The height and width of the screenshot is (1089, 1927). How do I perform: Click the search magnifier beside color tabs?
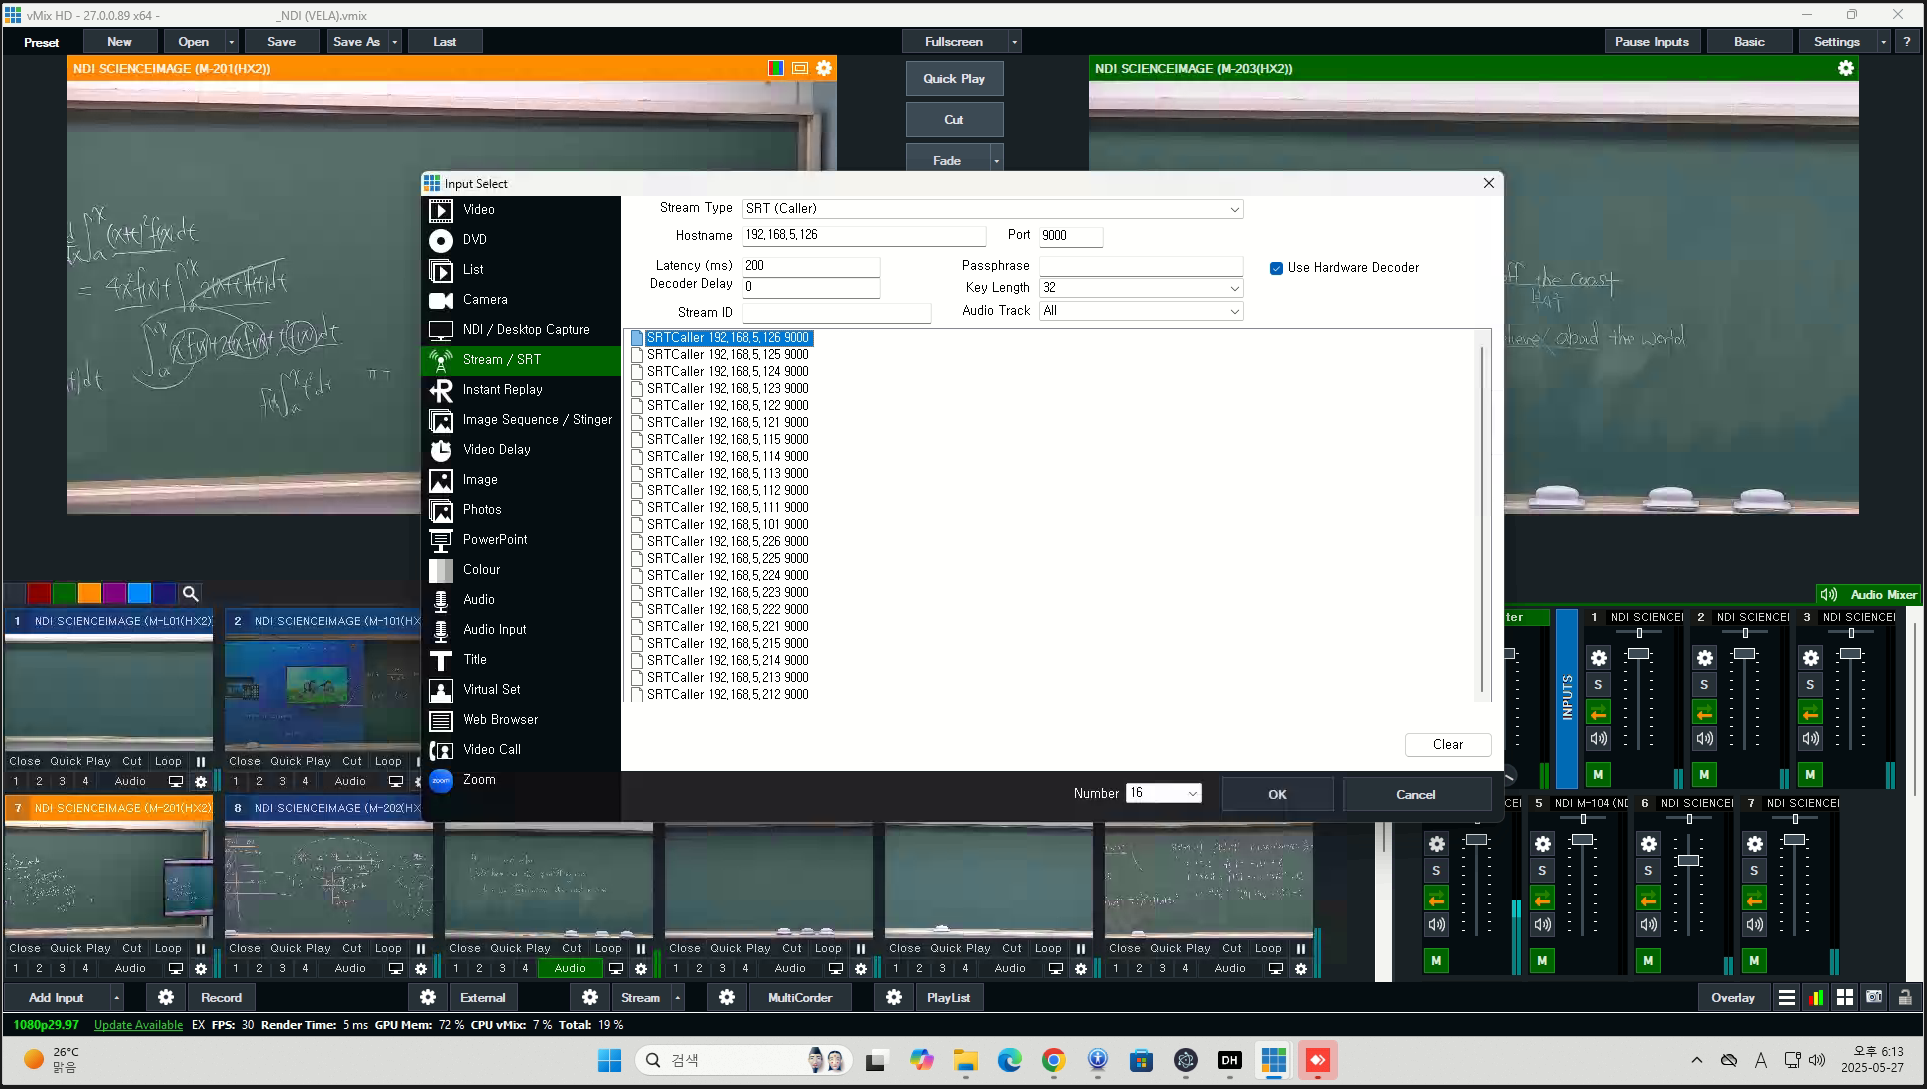[190, 593]
